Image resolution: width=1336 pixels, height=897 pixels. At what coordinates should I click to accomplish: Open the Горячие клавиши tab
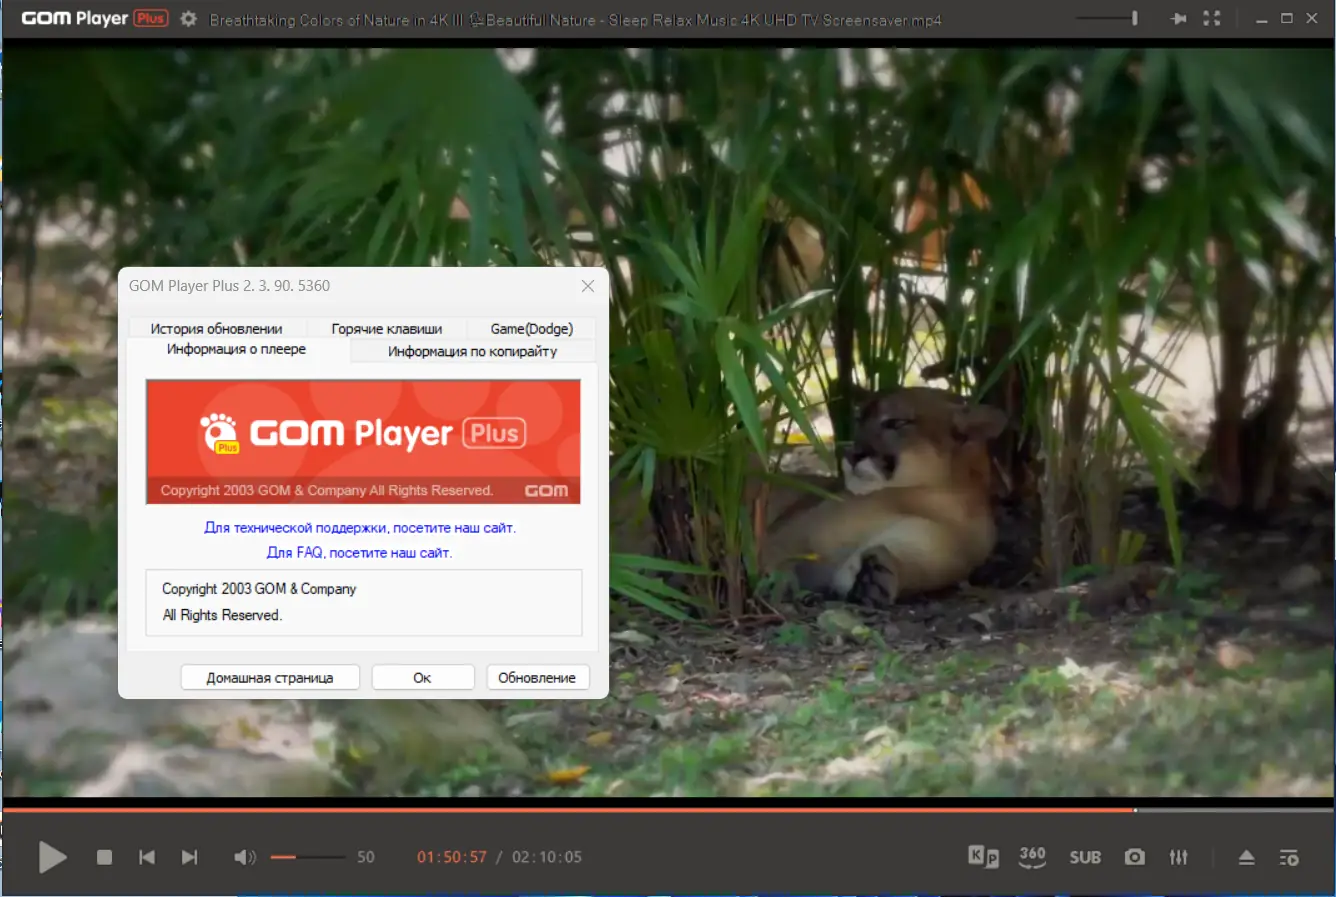[387, 328]
